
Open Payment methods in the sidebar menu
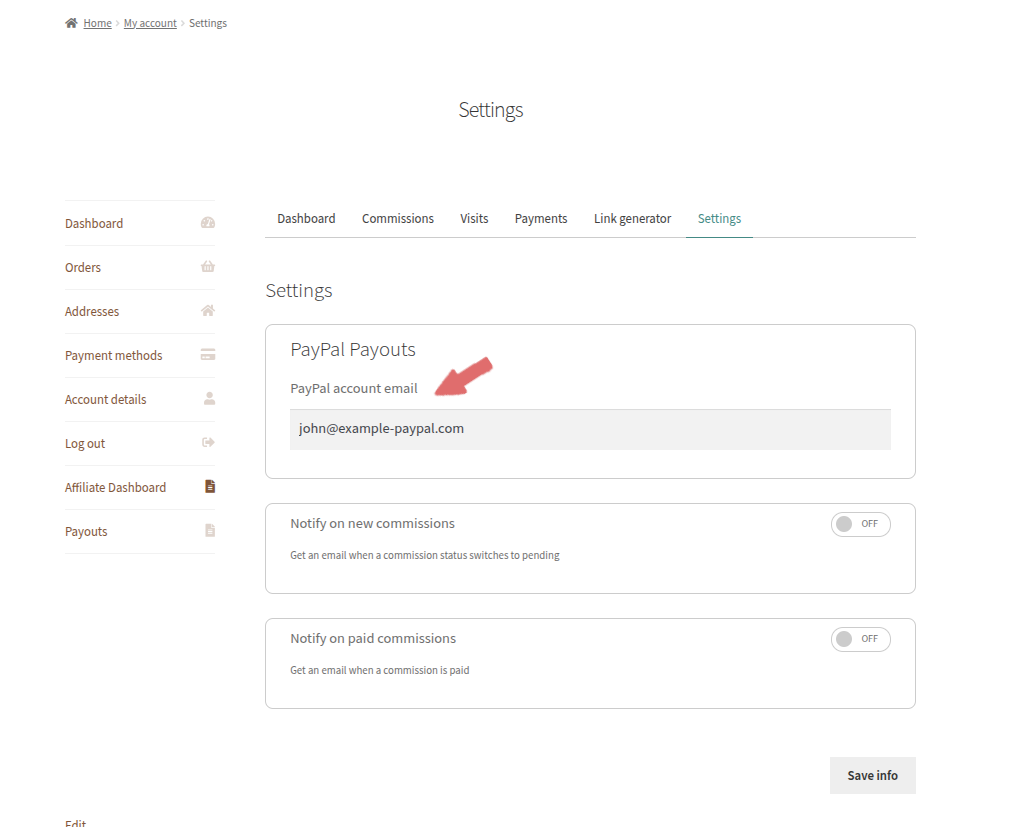tap(113, 356)
